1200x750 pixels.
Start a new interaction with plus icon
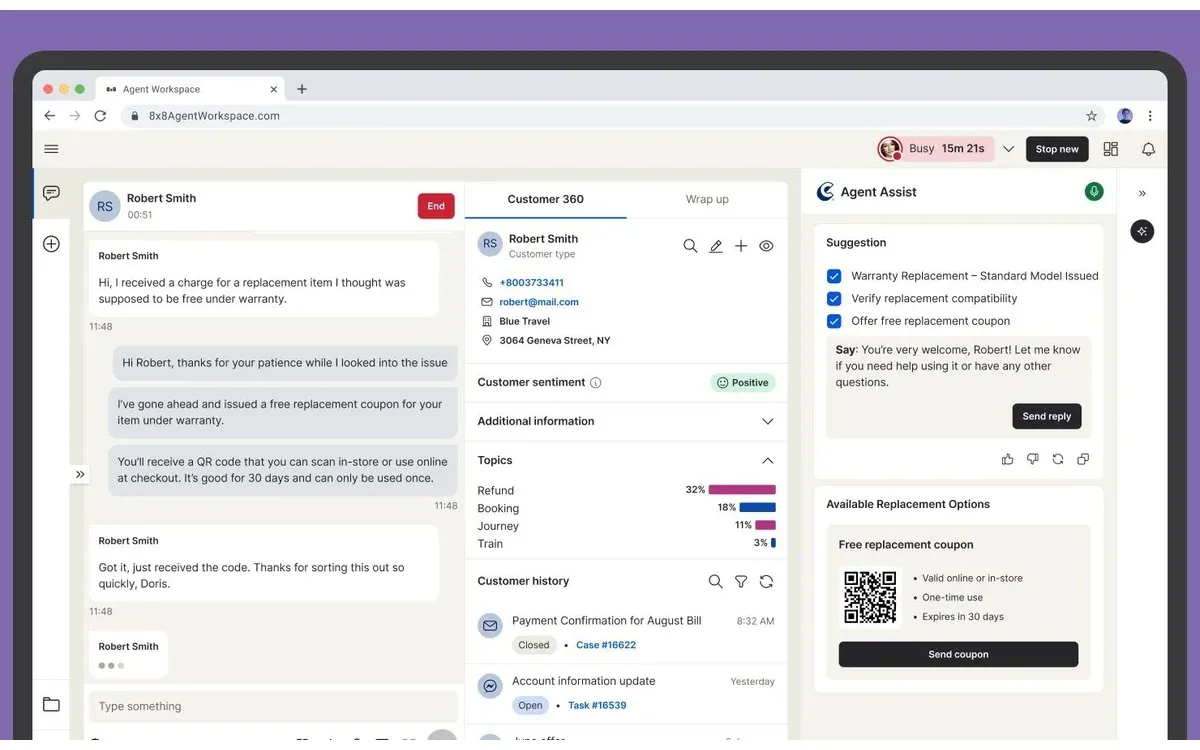point(51,244)
